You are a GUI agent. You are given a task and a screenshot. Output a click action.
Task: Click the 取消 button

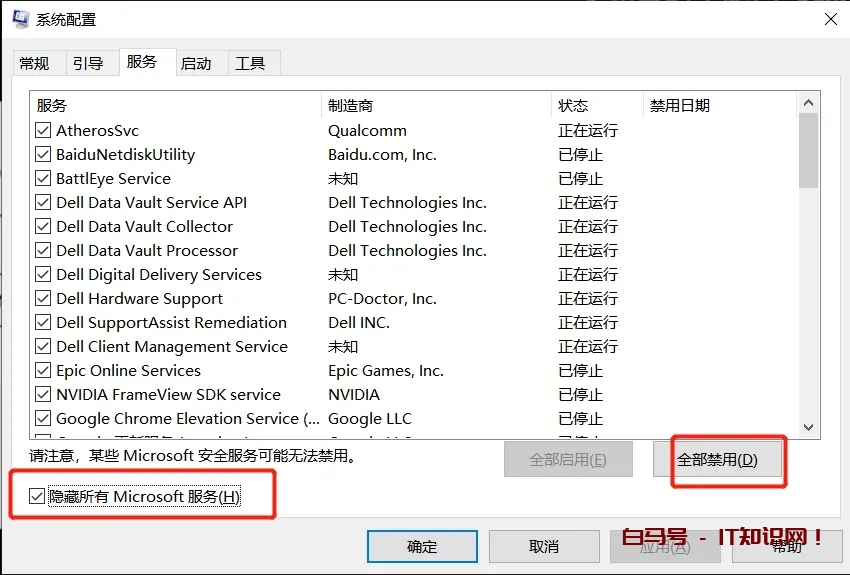point(544,546)
